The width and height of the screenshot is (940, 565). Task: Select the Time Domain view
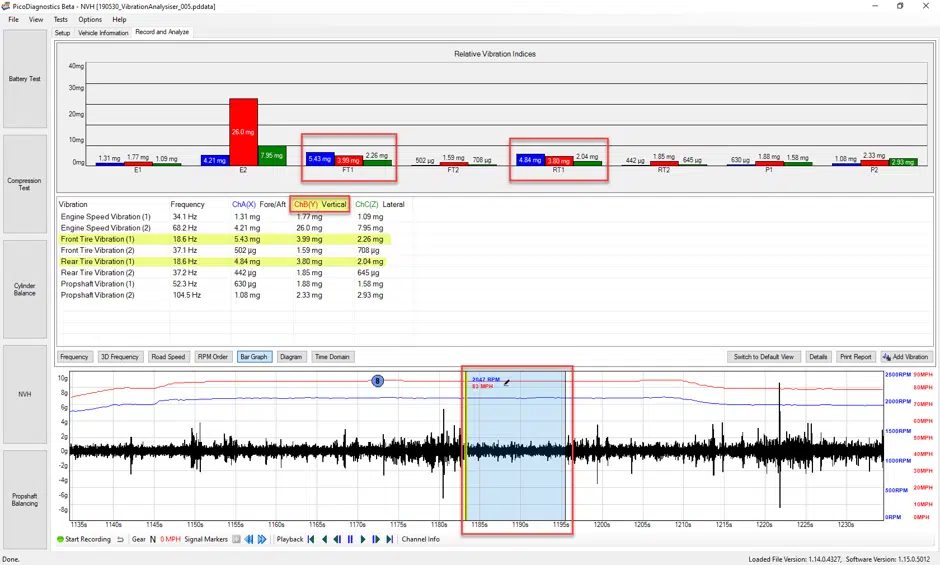tap(332, 357)
